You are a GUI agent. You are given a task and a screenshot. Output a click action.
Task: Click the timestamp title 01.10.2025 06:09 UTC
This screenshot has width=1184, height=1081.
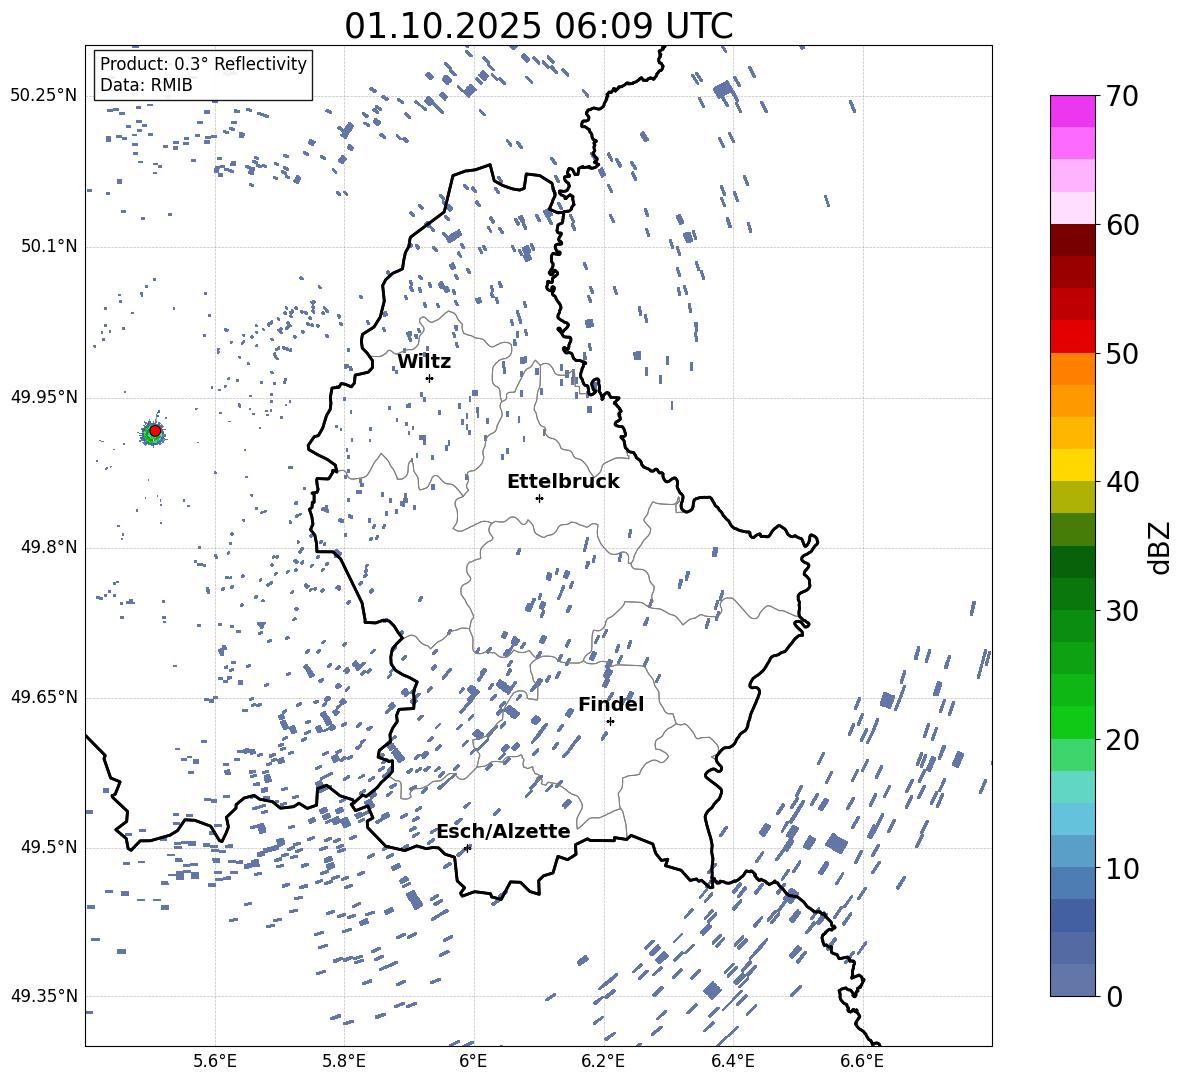(x=539, y=26)
